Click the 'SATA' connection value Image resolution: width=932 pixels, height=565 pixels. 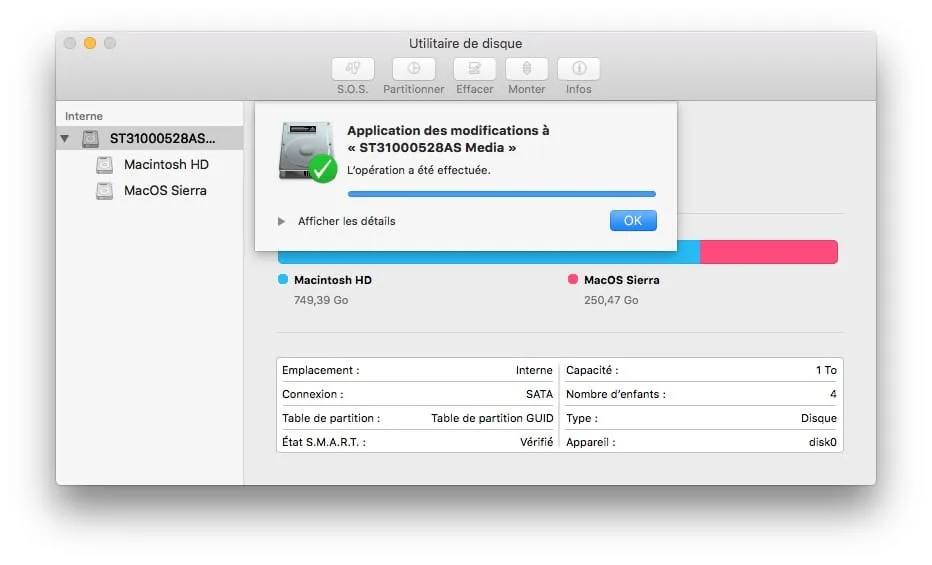(539, 394)
